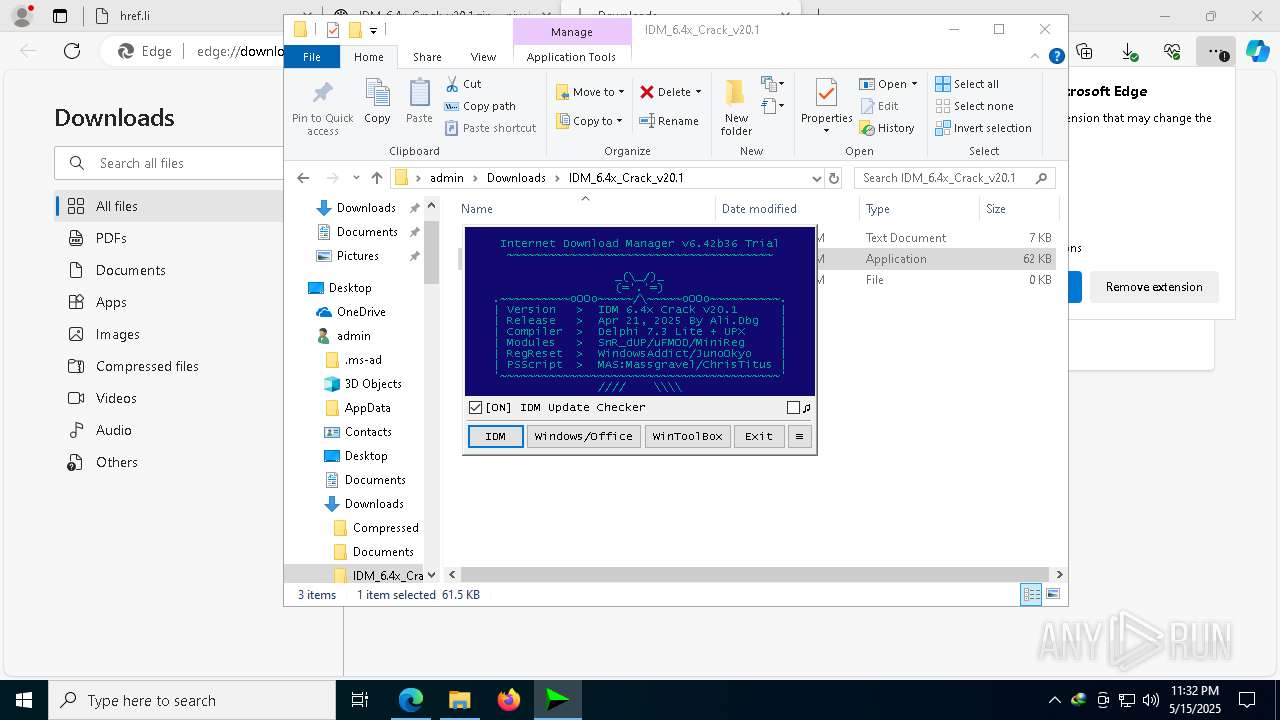The image size is (1280, 720).
Task: Click Copy path in the ribbon
Action: 480,106
